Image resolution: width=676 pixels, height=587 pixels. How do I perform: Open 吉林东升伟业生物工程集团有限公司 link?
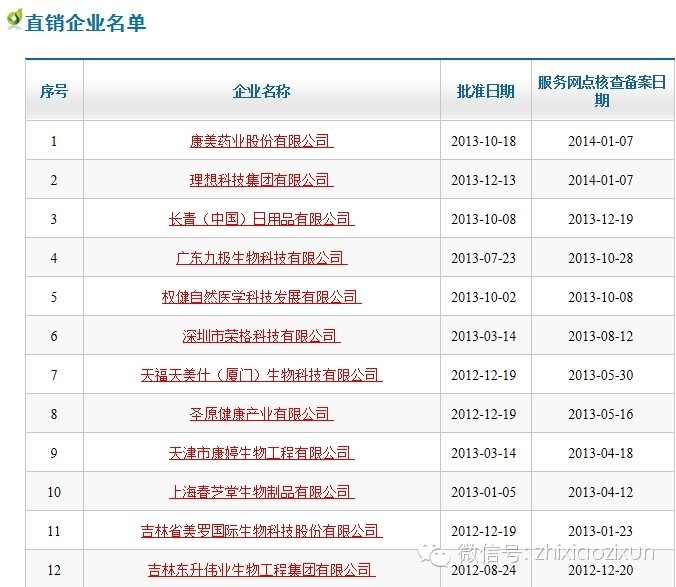262,570
